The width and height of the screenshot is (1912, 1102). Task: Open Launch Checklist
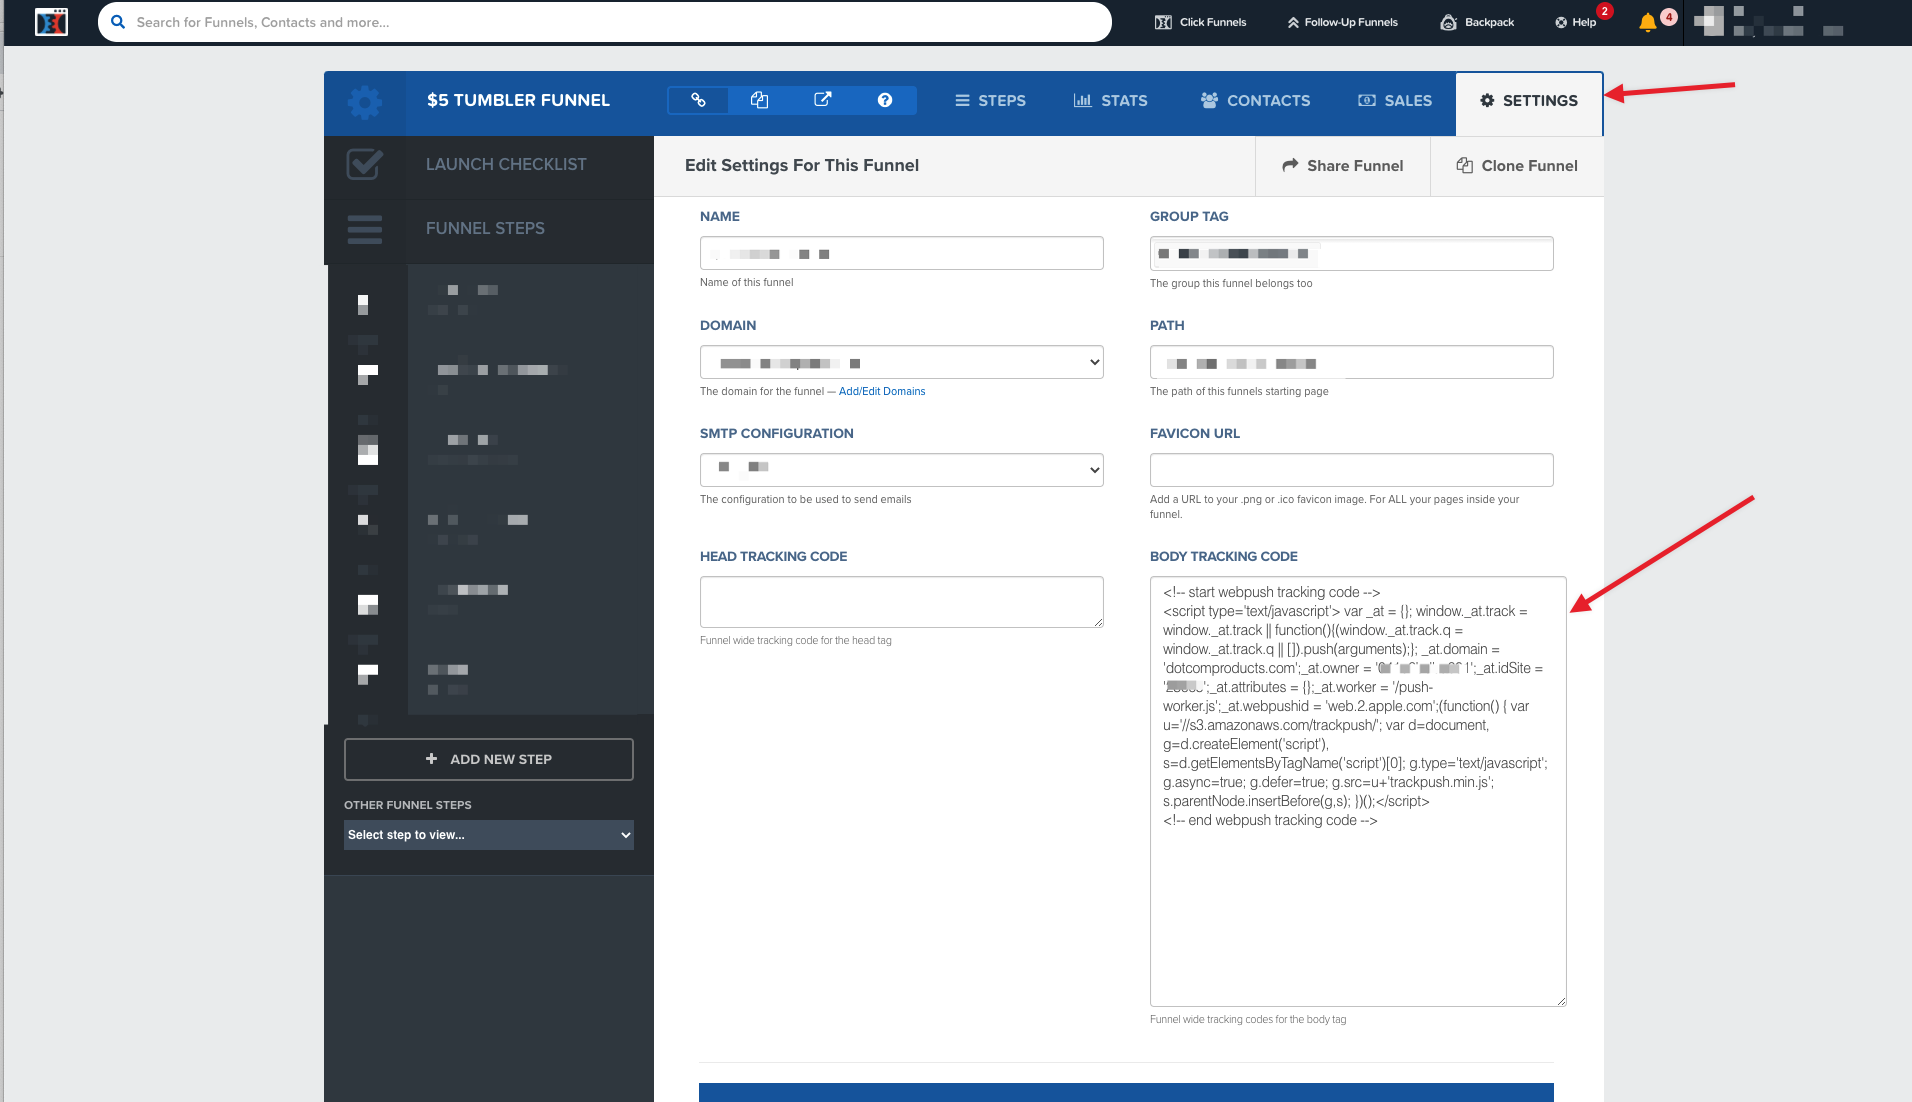[506, 164]
